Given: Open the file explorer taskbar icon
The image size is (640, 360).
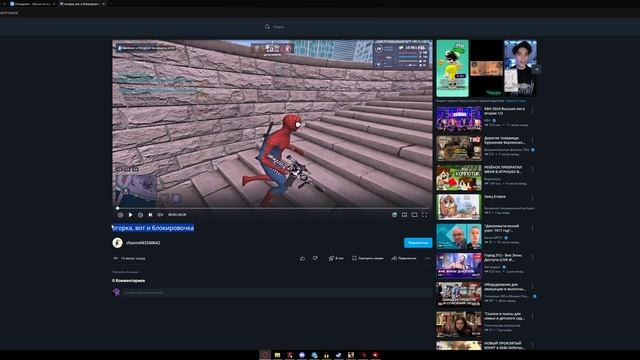Looking at the screenshot, I should coord(278,355).
